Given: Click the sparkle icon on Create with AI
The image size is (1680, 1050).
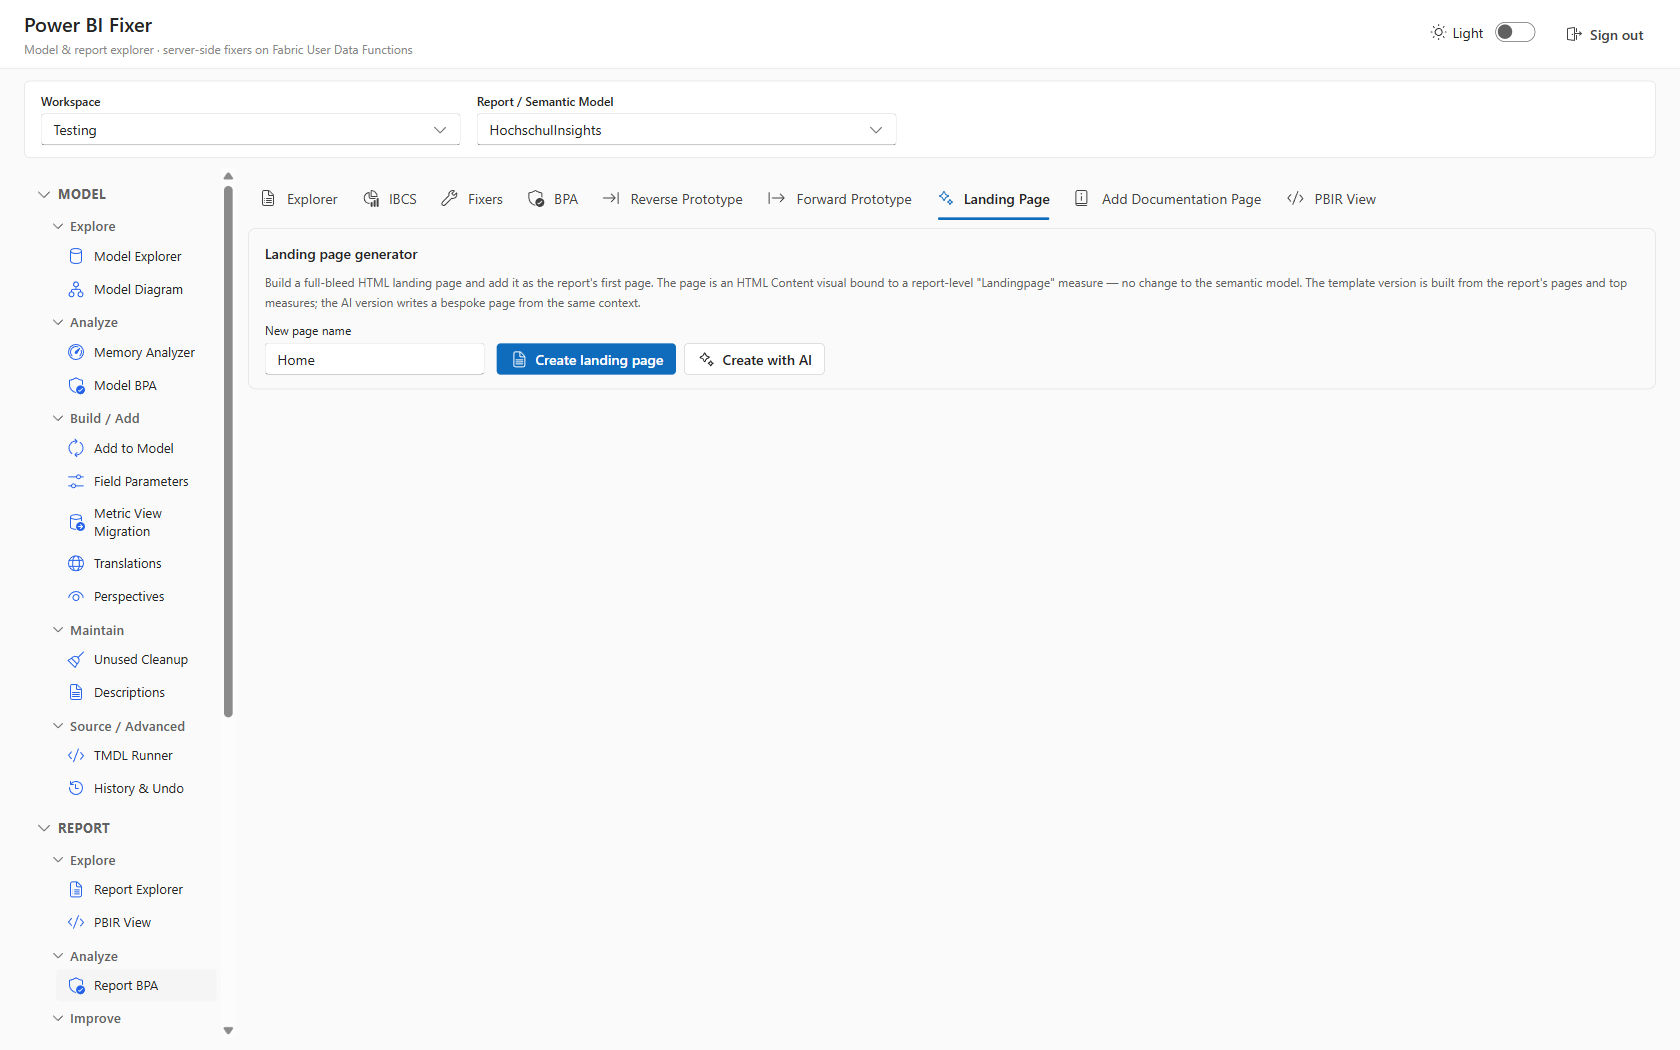Looking at the screenshot, I should (x=706, y=359).
